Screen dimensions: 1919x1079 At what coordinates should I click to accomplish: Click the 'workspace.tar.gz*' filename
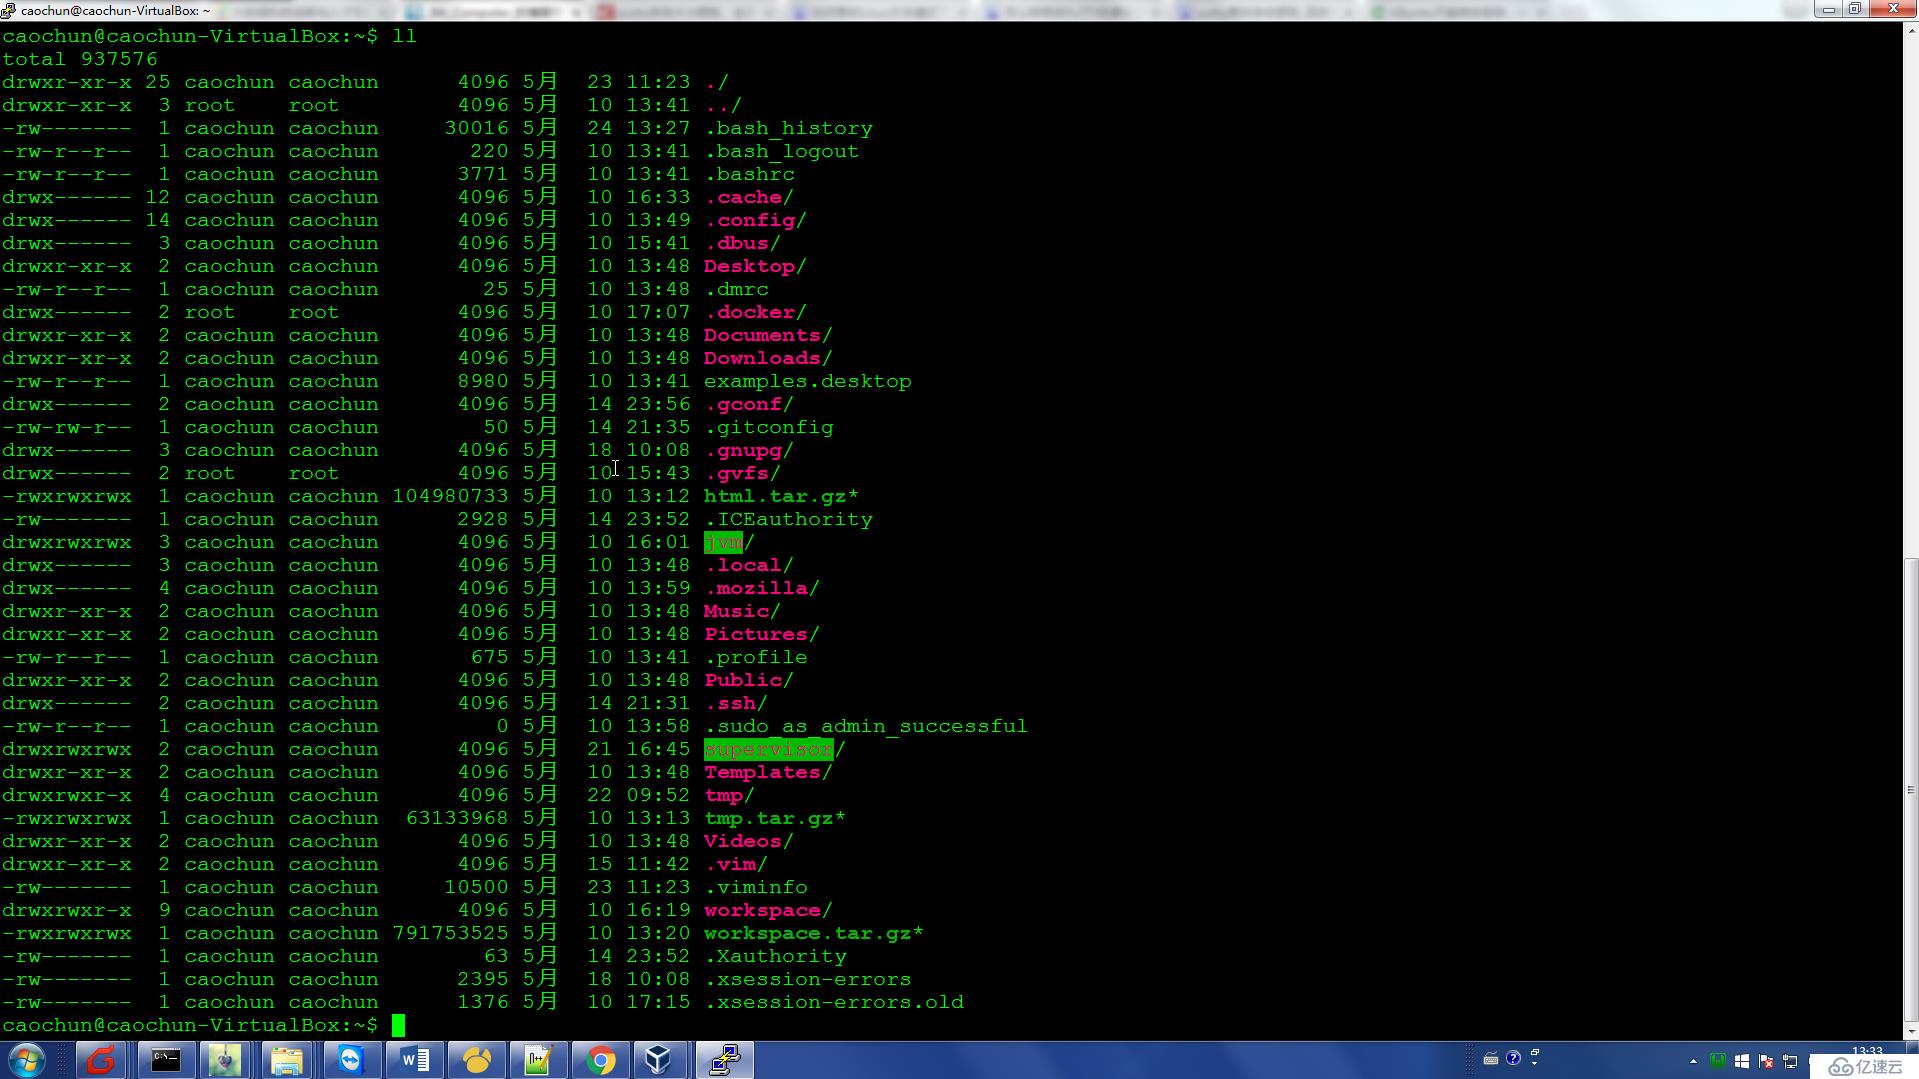pos(814,933)
